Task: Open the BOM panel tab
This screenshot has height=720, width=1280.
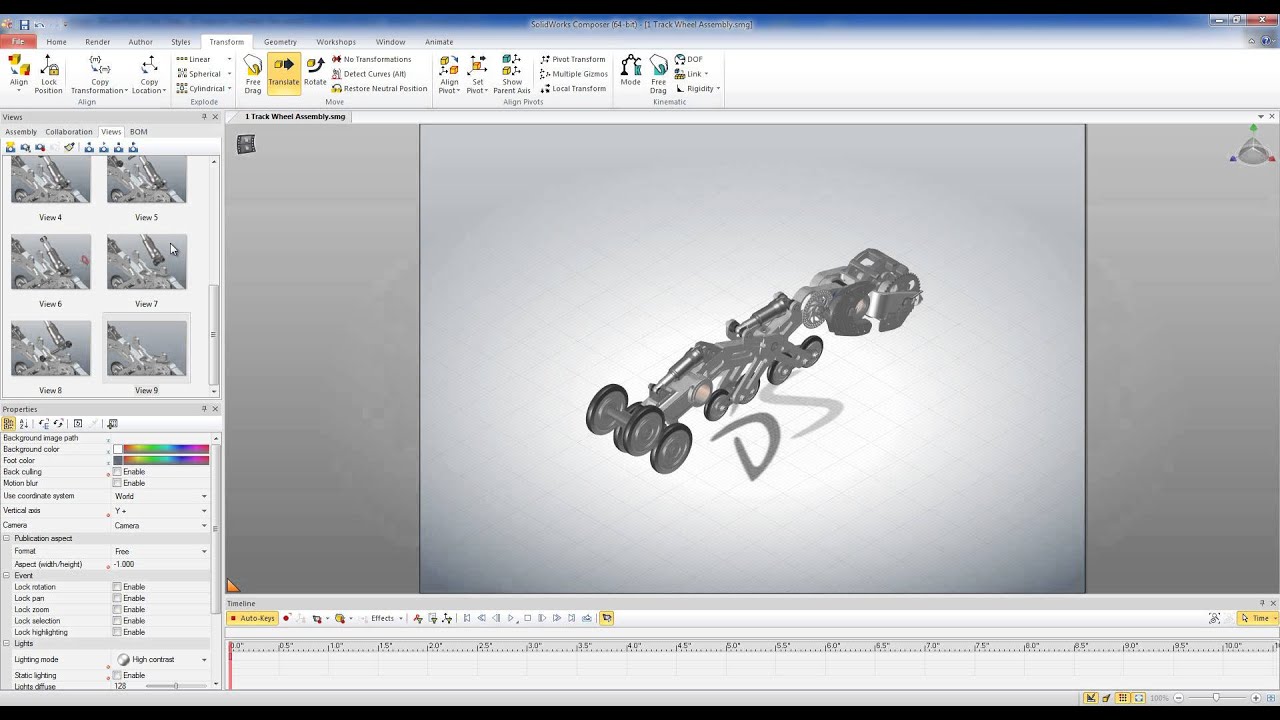Action: (138, 132)
